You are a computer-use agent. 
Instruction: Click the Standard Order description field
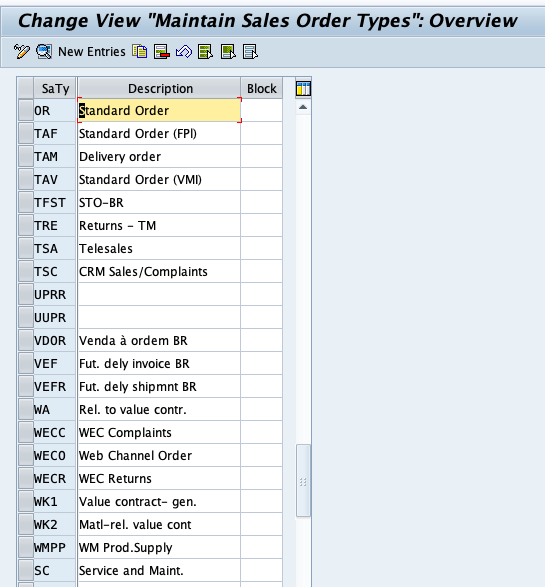(159, 110)
